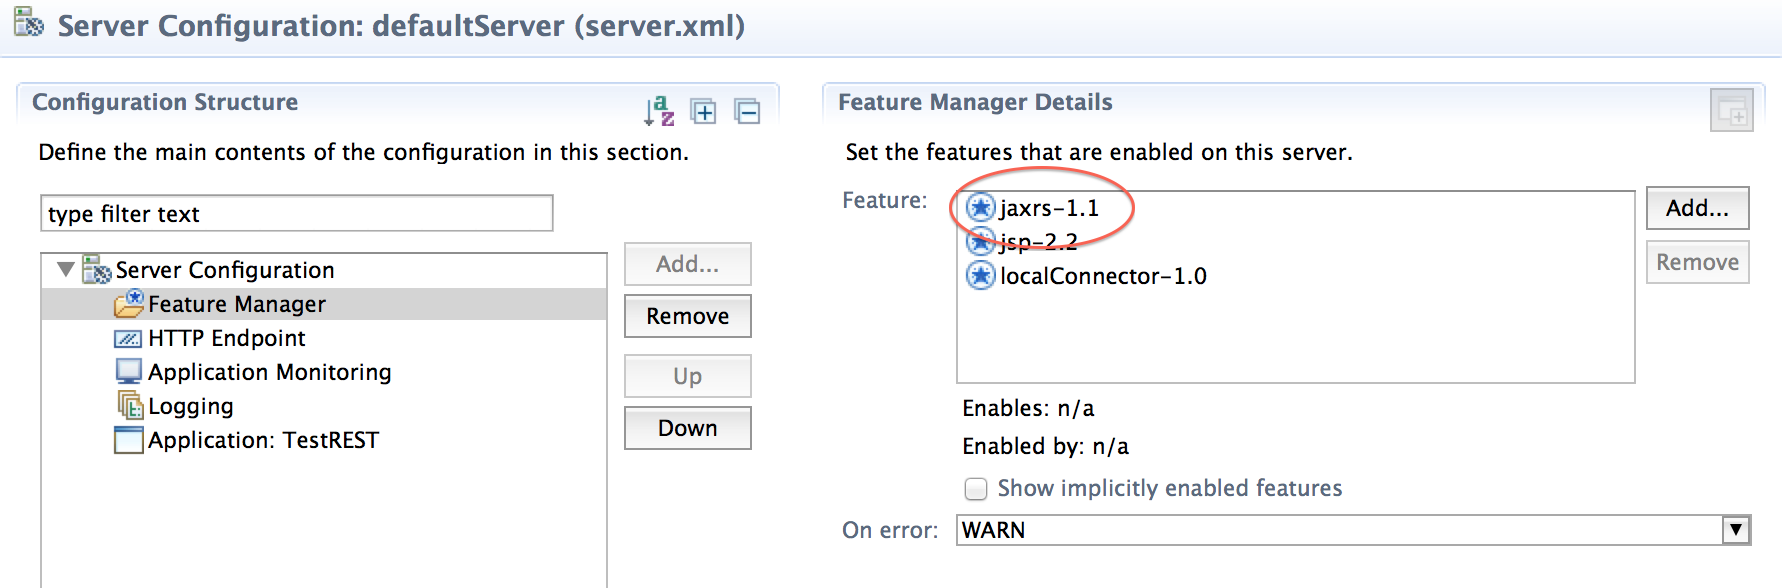The image size is (1782, 588).
Task: Open the On error dropdown arrow
Action: [1737, 530]
